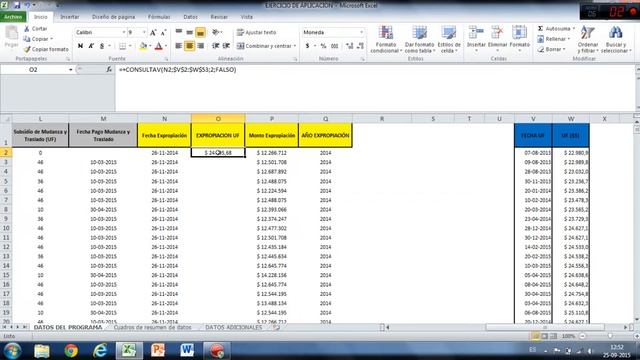Switch to Insertar tab
Screen dimensions: 640x360
coord(70,17)
